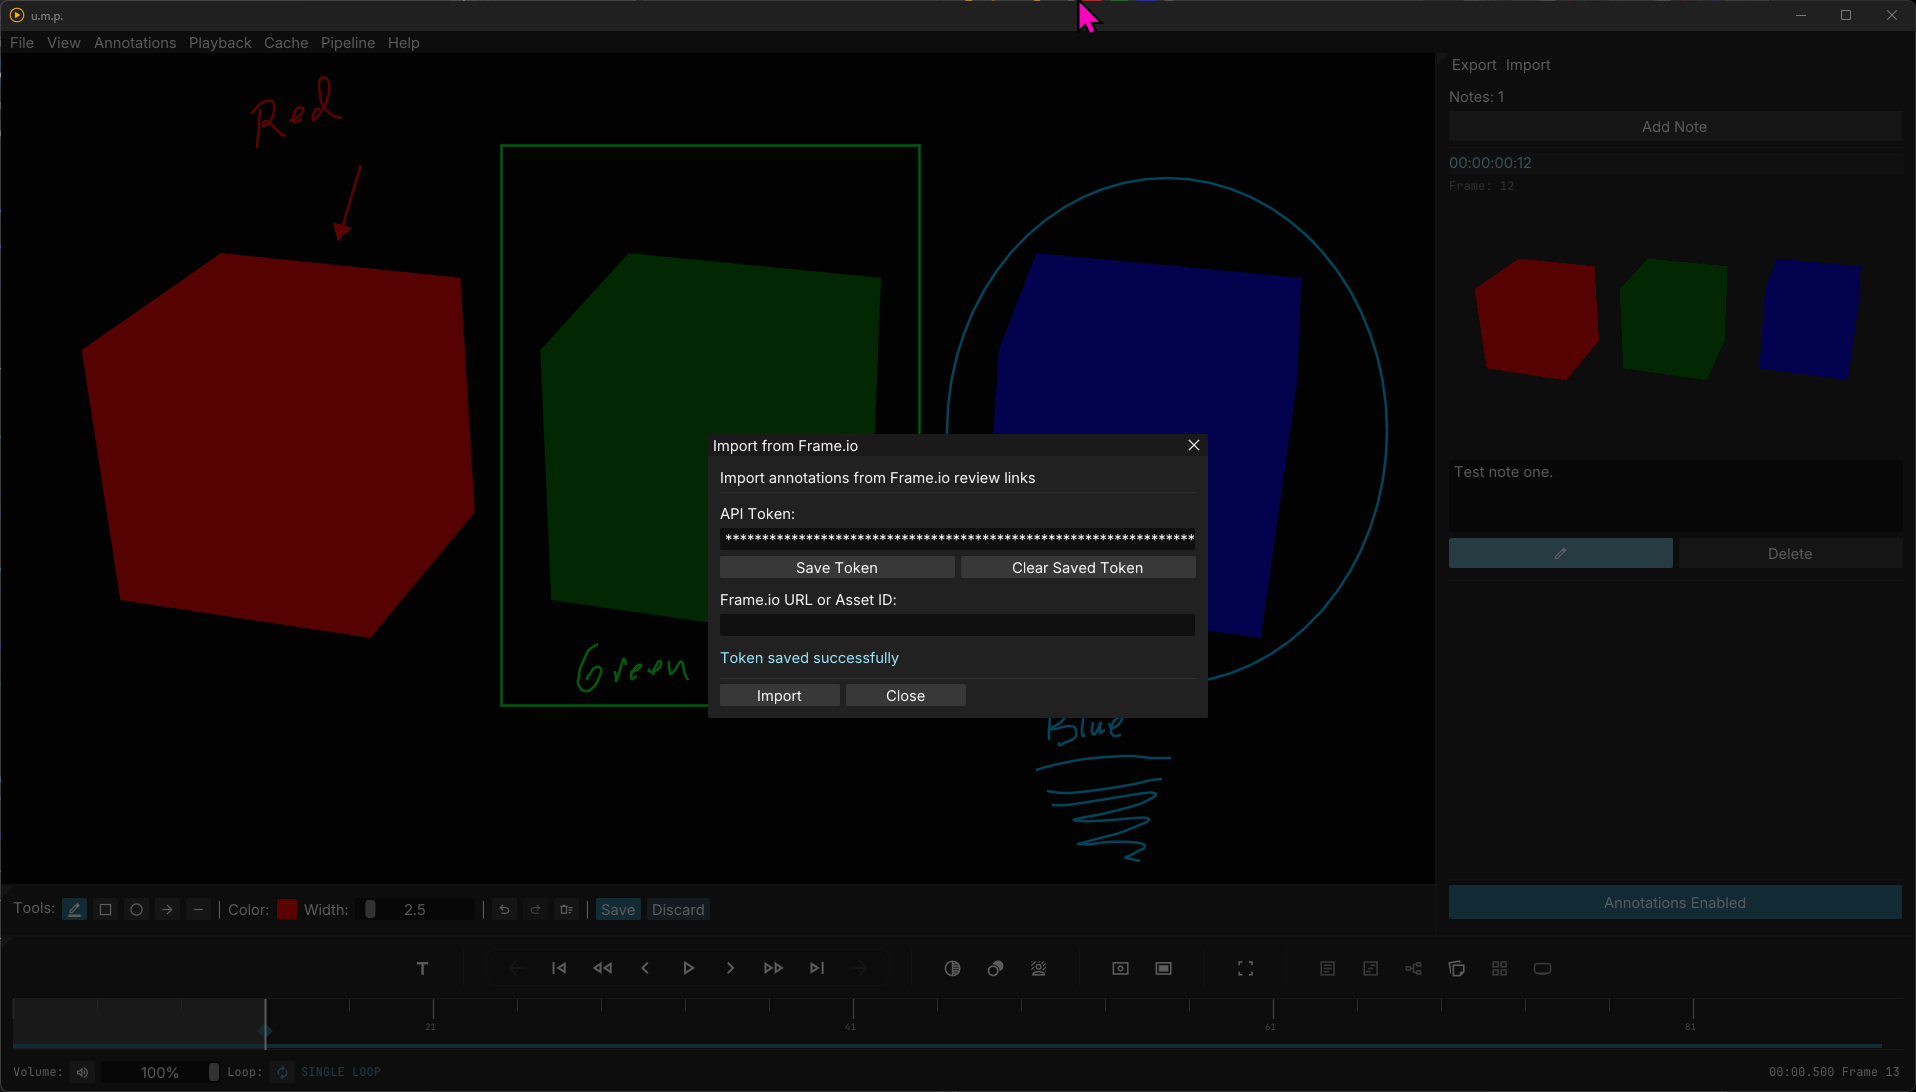The height and width of the screenshot is (1092, 1916).
Task: Toggle the Annotations Enabled button
Action: click(x=1674, y=903)
